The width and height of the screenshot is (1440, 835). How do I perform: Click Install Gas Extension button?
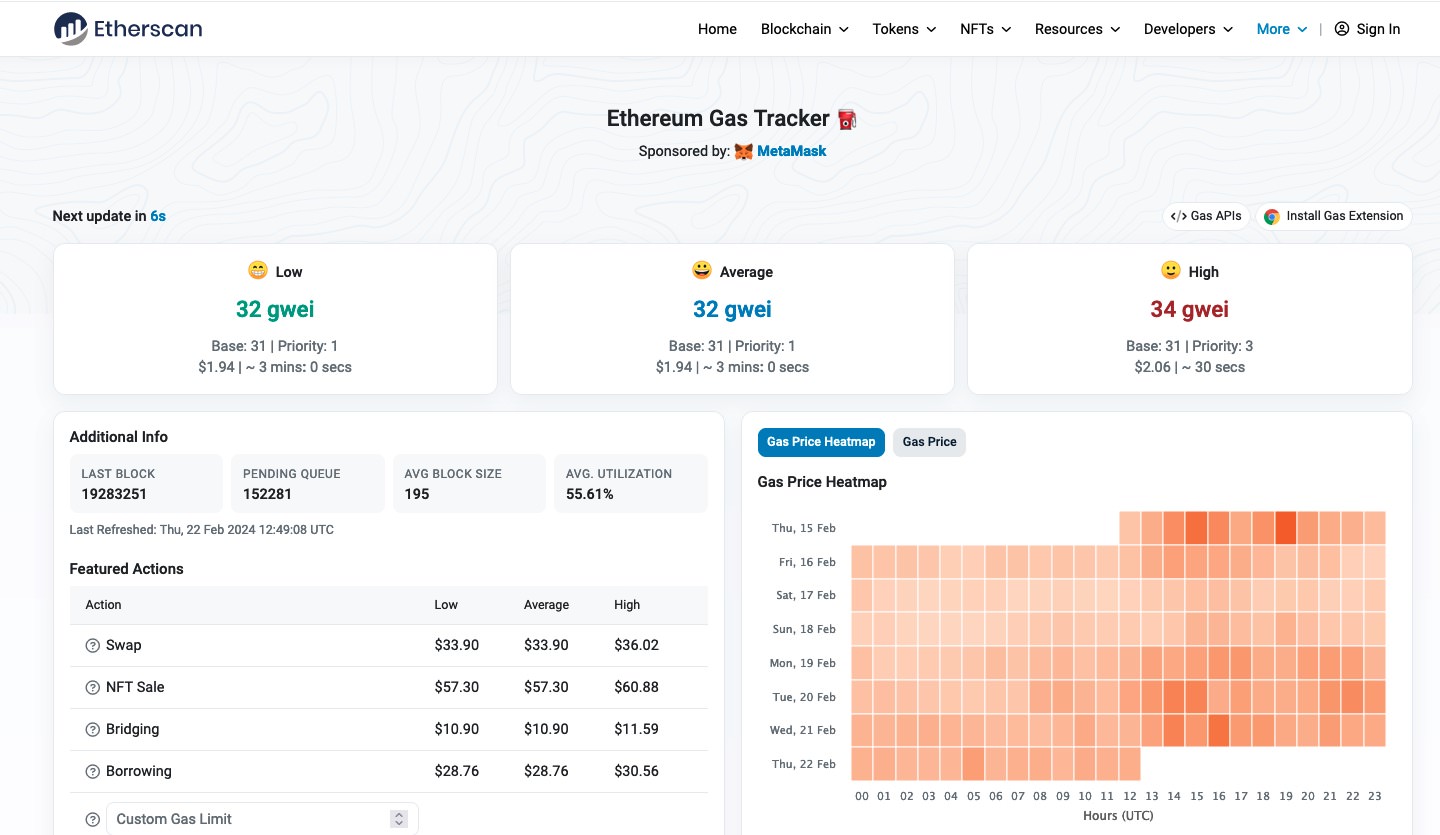1334,216
